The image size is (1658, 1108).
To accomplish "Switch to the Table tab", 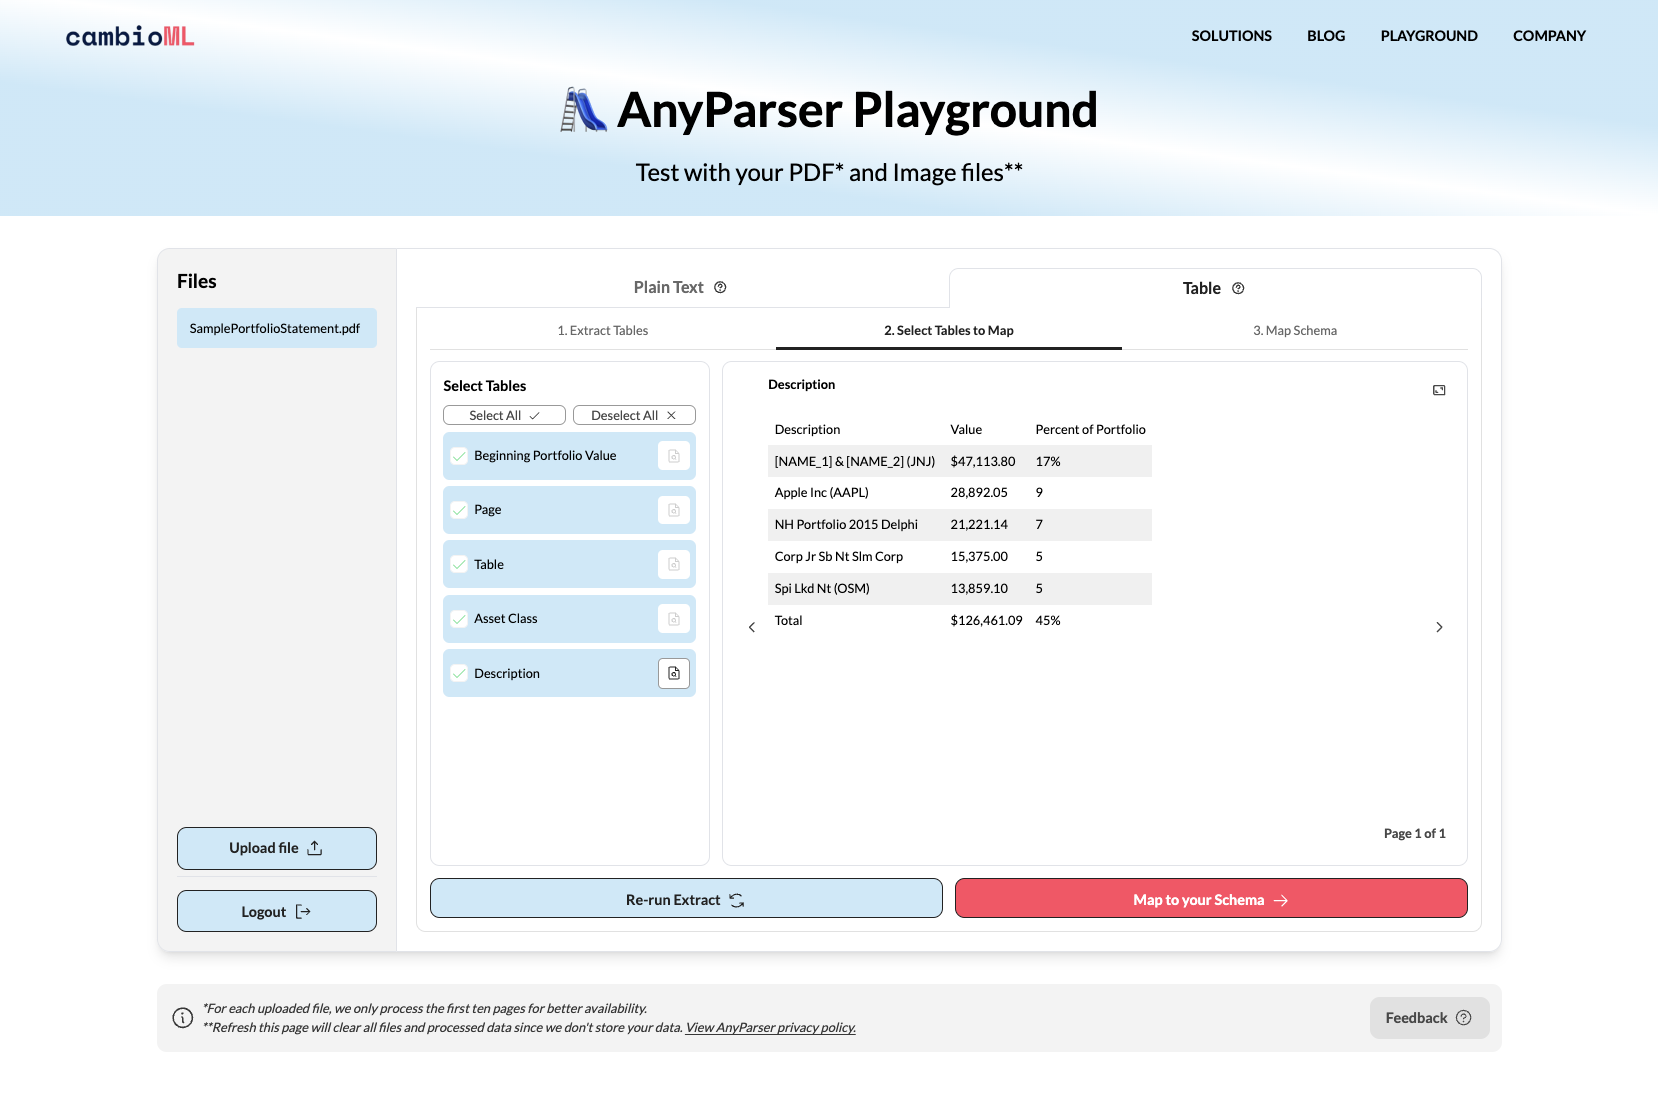I will coord(1214,288).
